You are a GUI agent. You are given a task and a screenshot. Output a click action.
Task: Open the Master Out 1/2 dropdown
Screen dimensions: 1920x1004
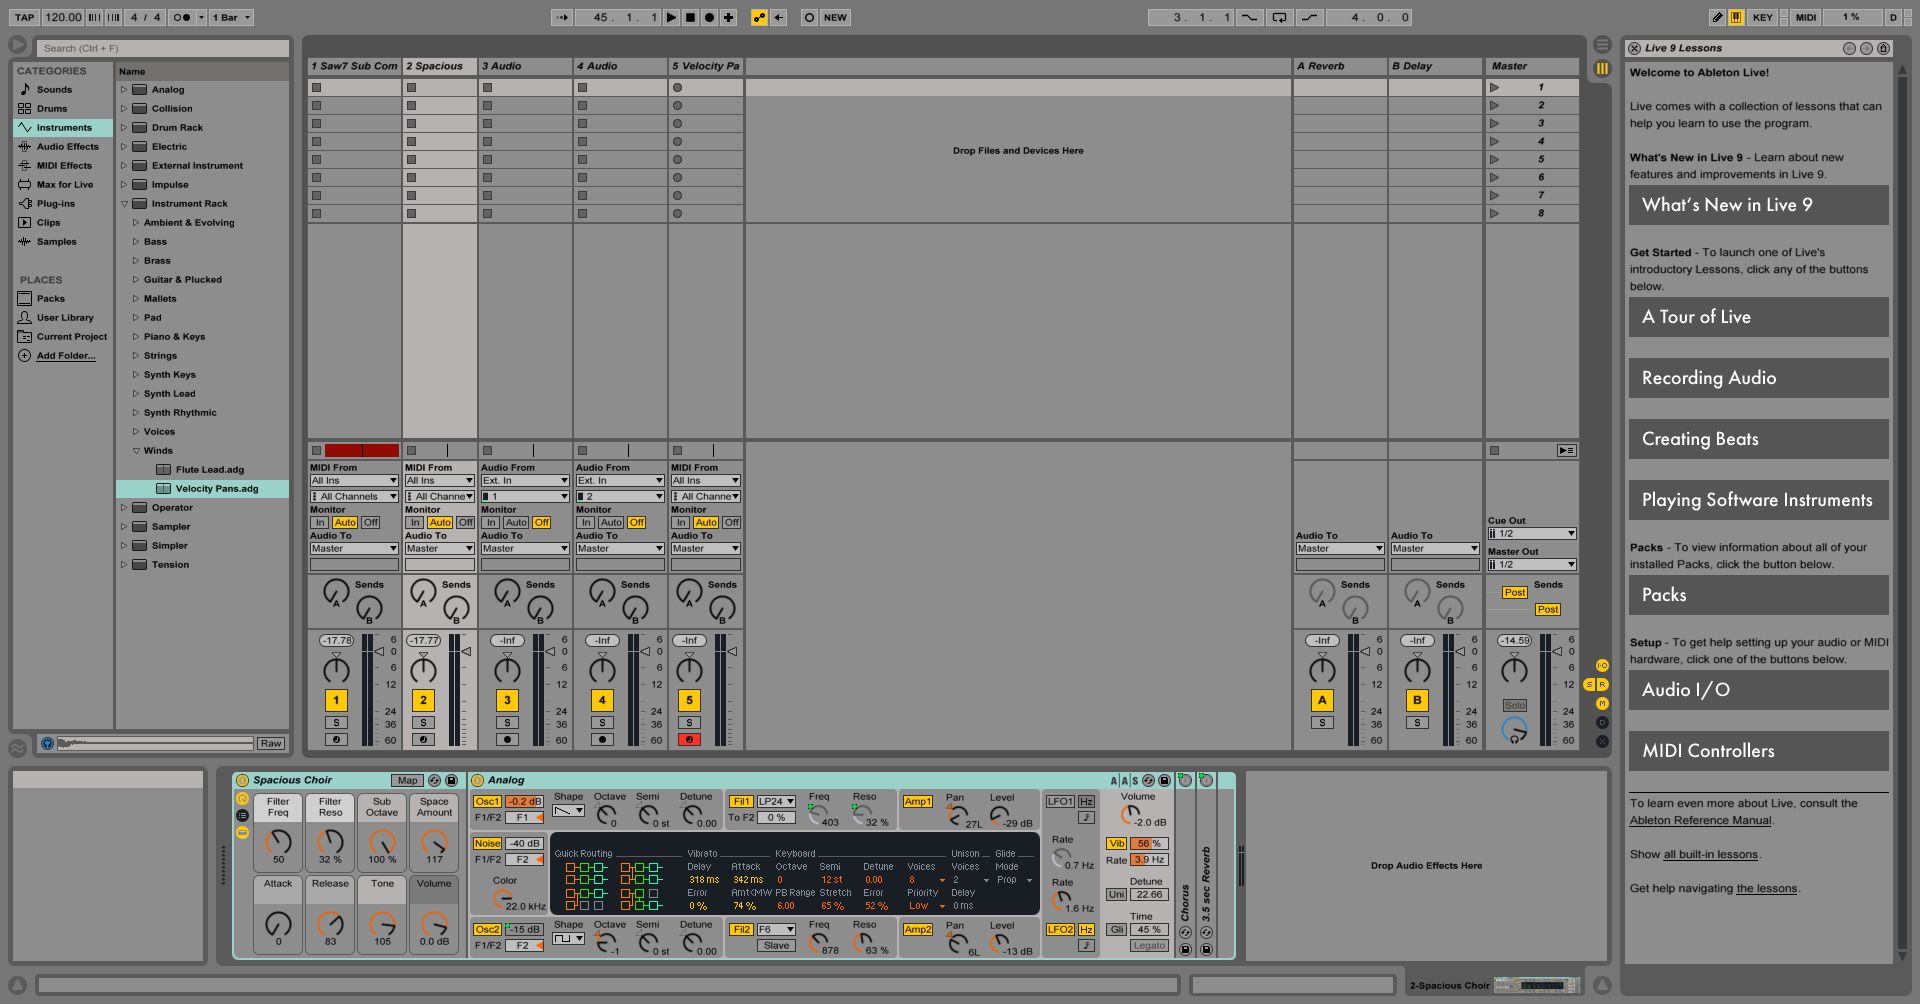[x=1531, y=565]
